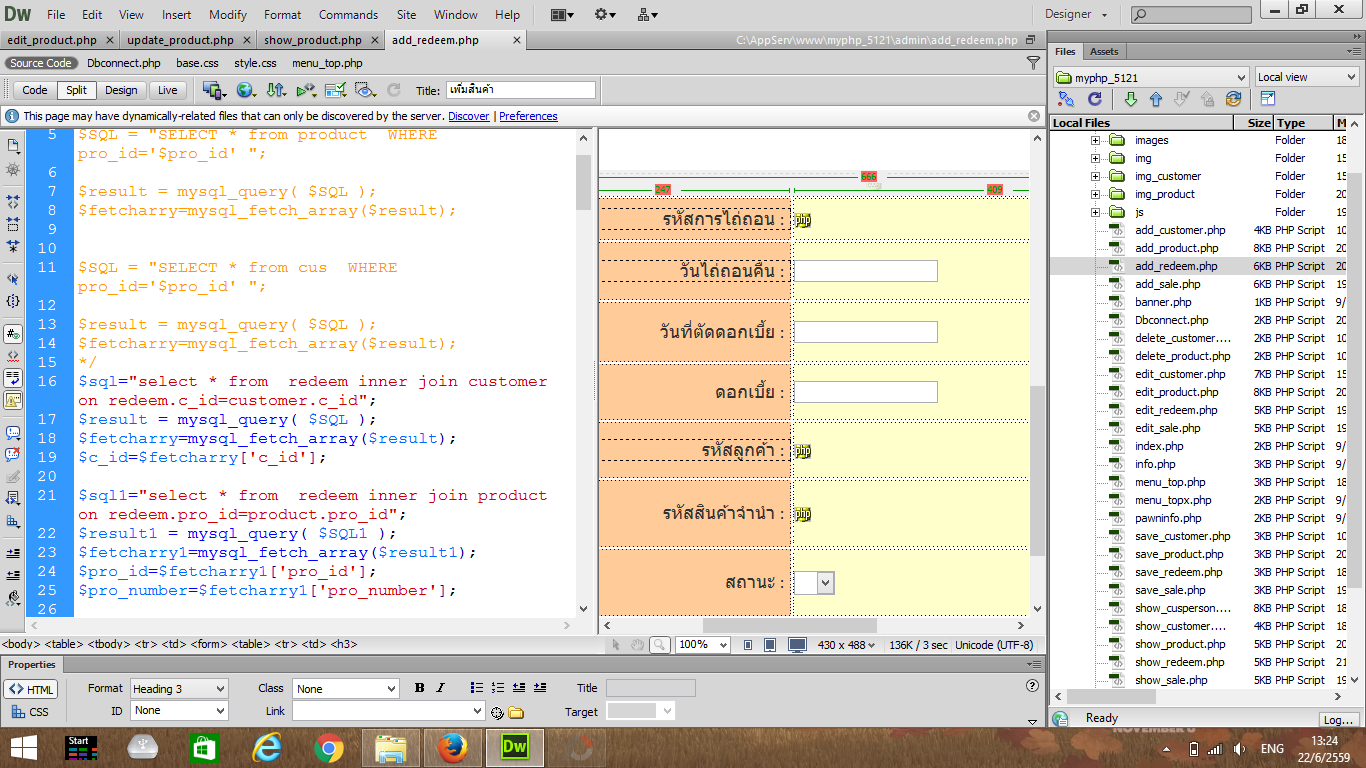Click the Browse for File folder icon

coord(516,712)
